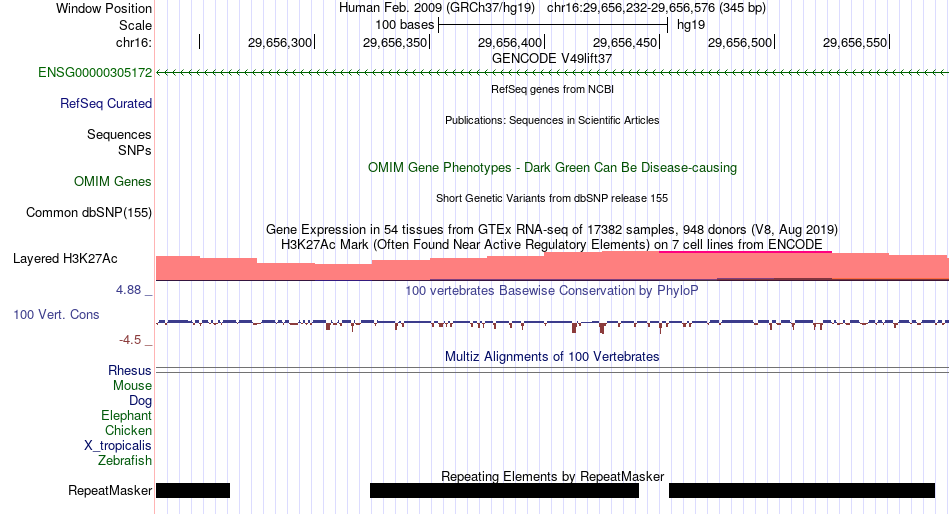Click the Scale label
The image size is (950, 514).
[x=136, y=25]
